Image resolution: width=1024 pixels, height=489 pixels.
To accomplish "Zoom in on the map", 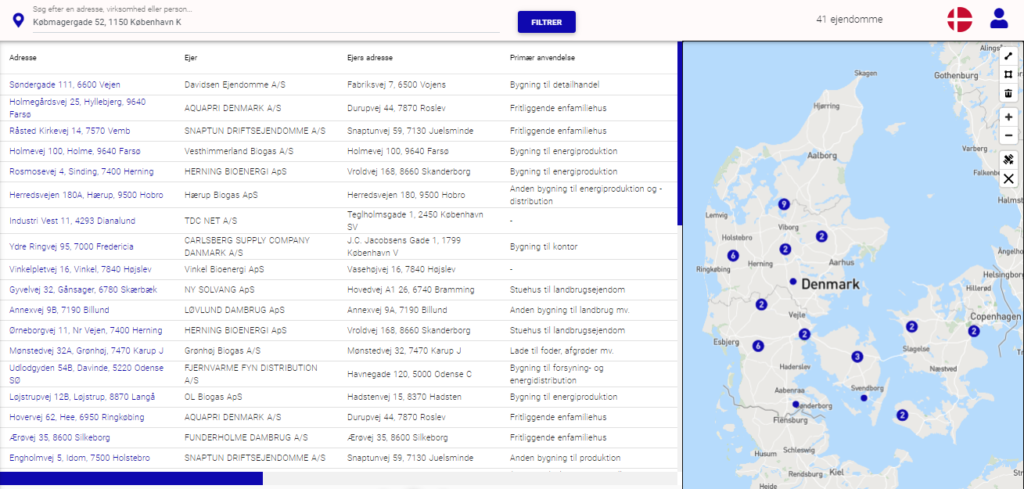I will click(x=1009, y=117).
